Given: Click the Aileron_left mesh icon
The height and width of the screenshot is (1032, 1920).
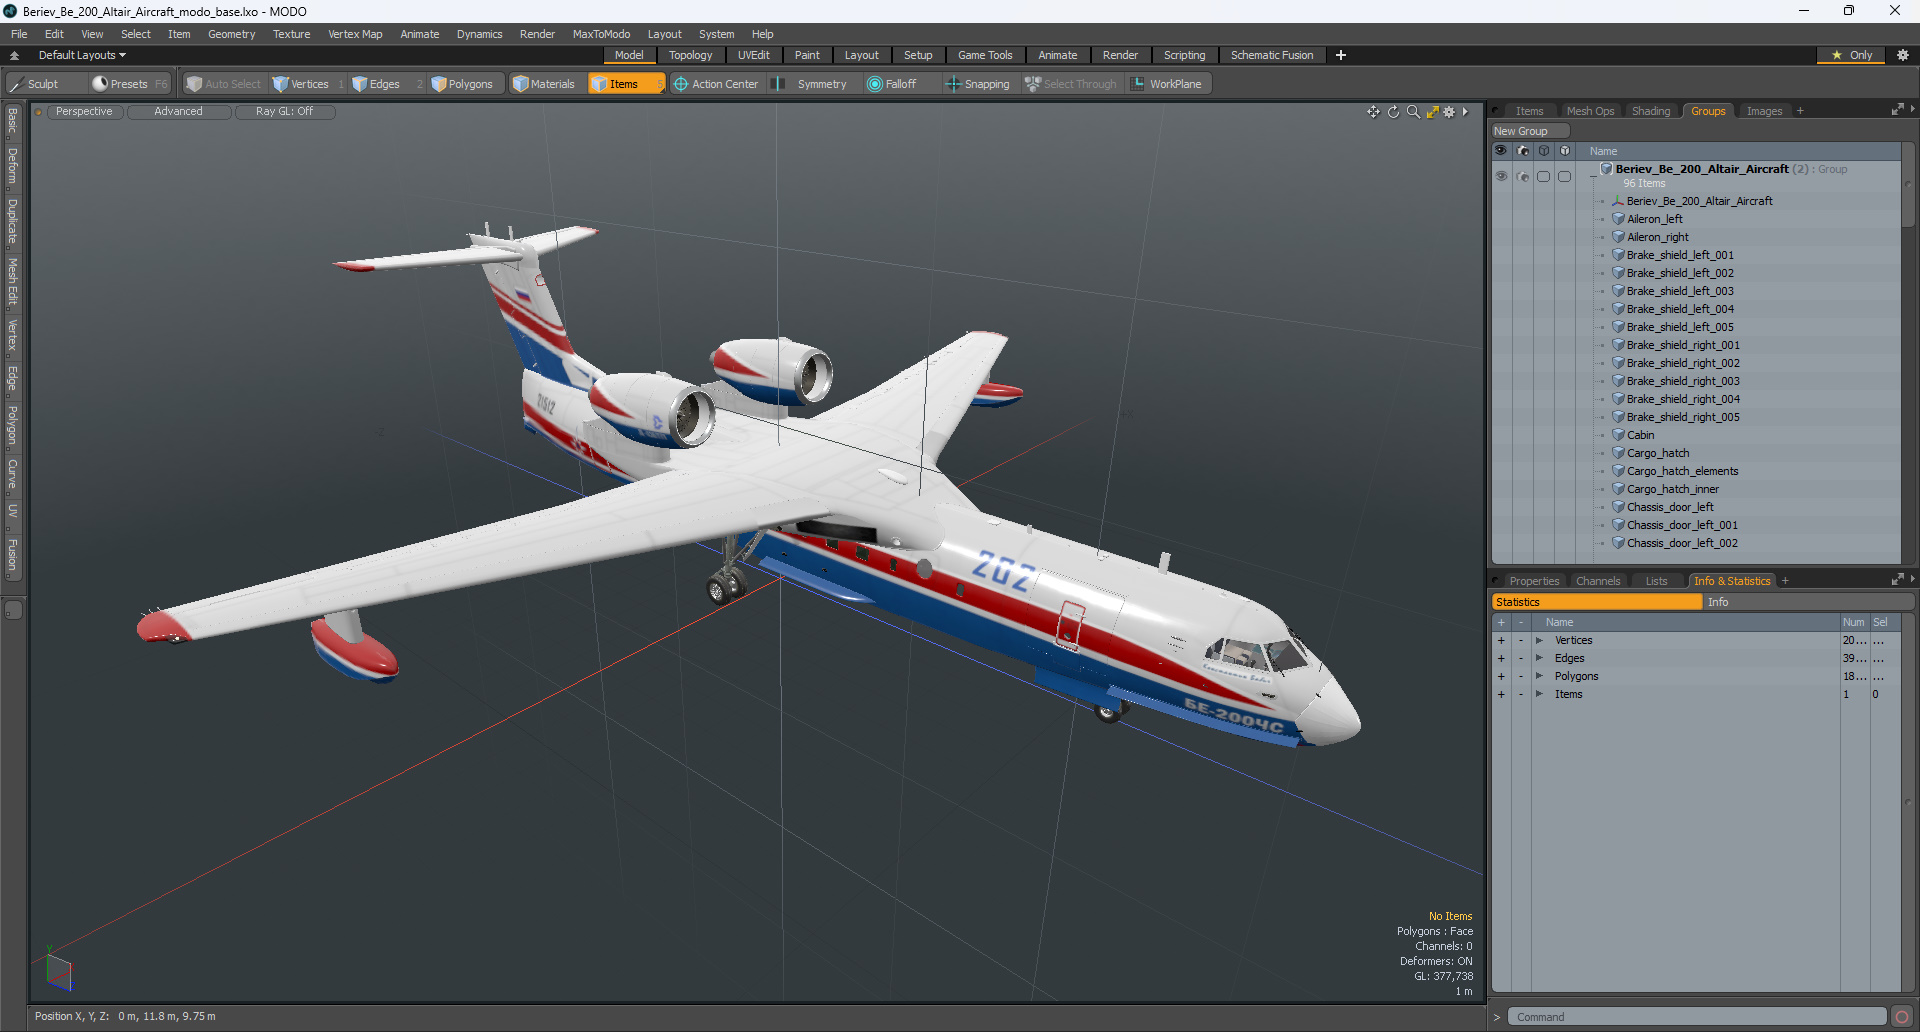Looking at the screenshot, I should tap(1618, 219).
